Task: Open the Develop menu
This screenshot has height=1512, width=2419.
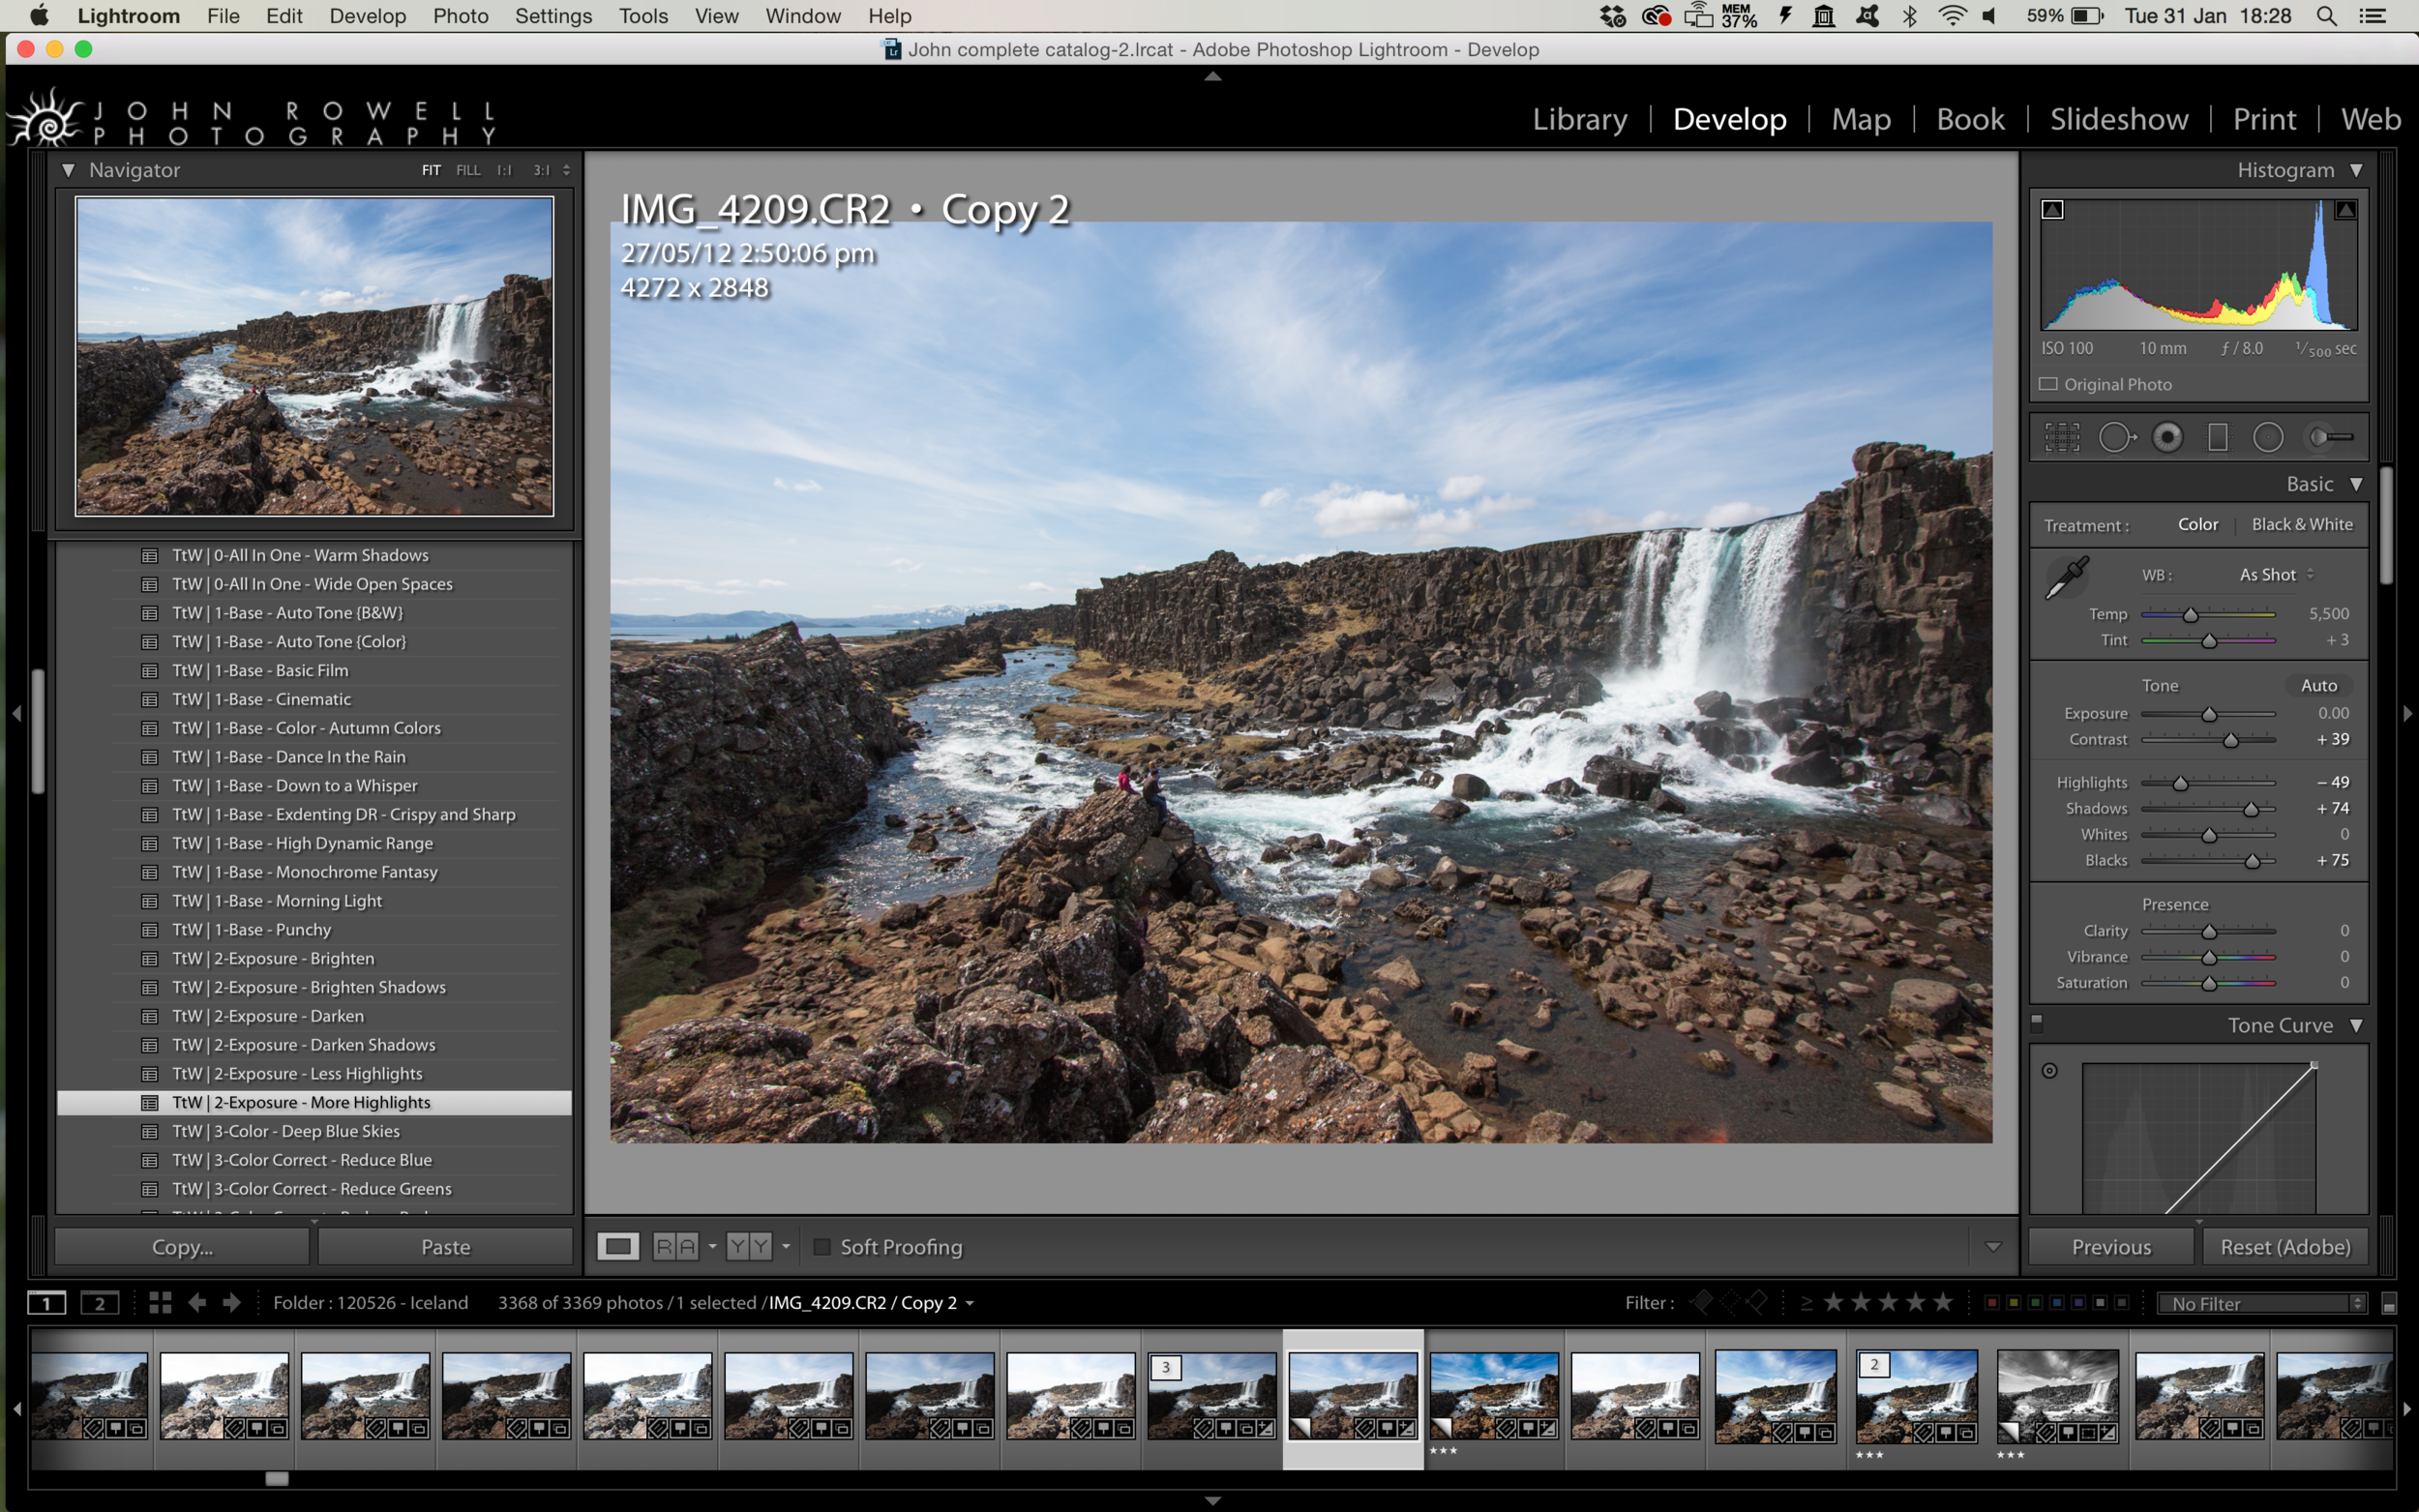Action: point(367,16)
